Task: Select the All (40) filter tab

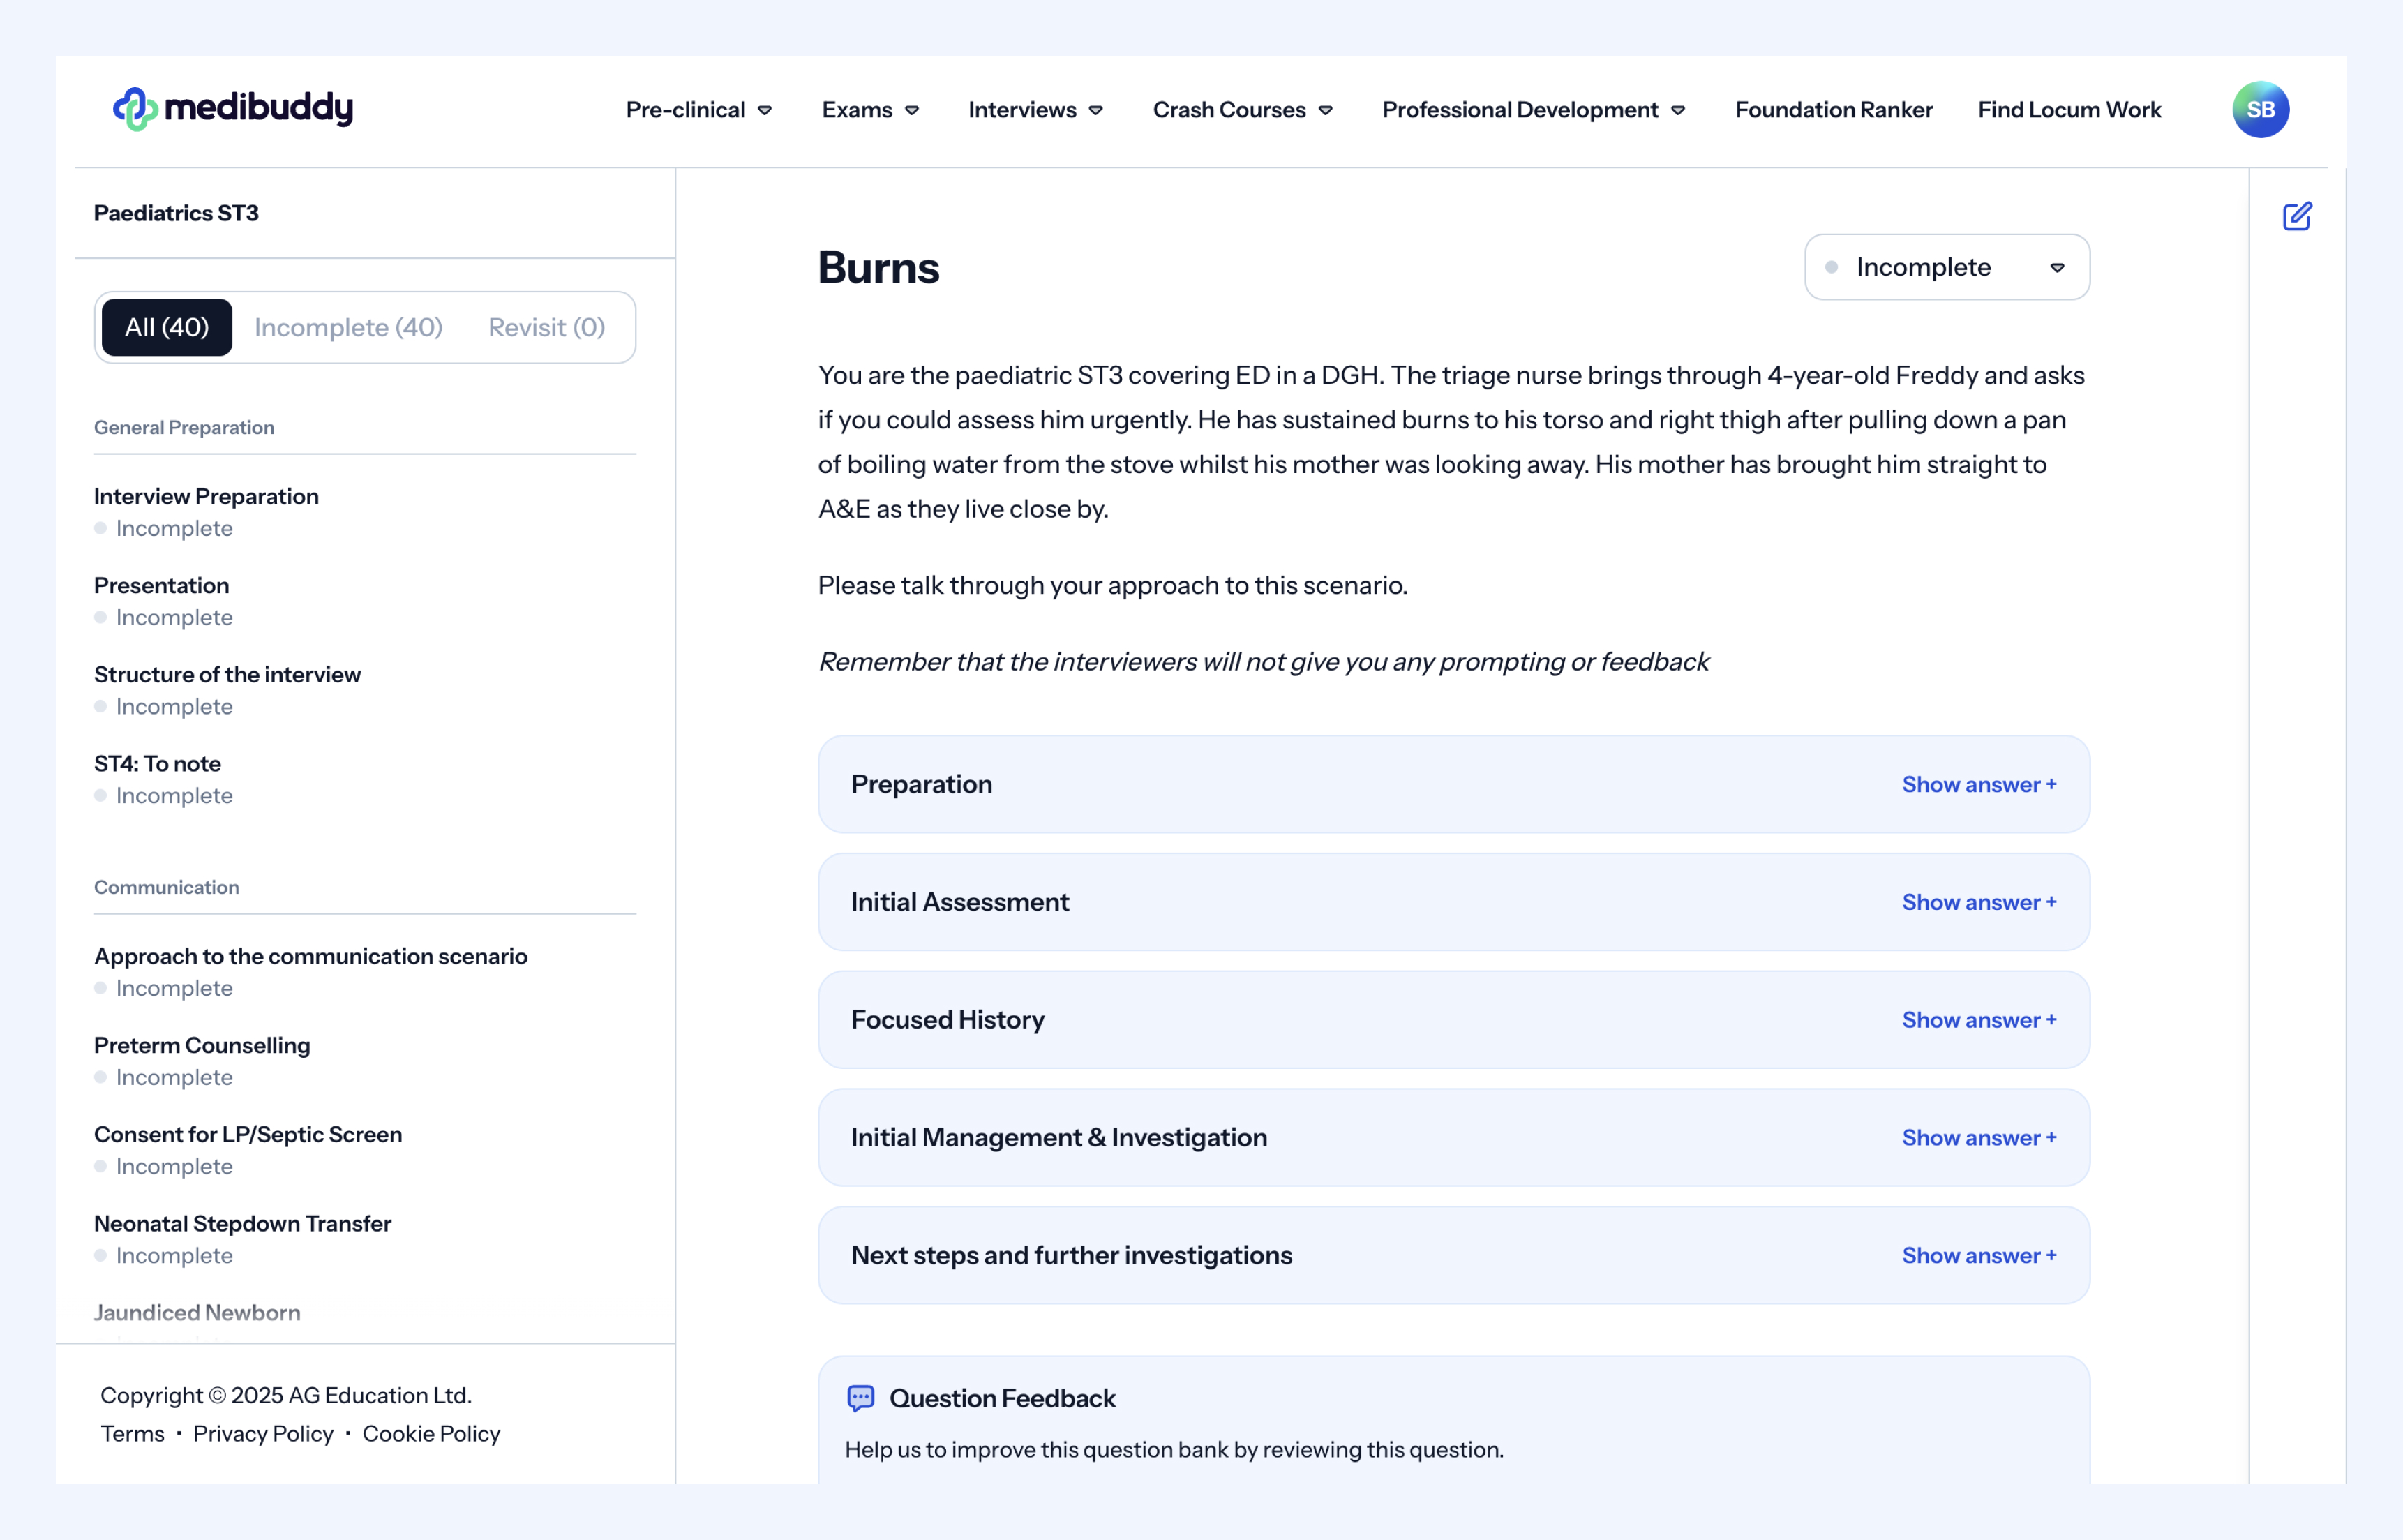Action: point(167,327)
